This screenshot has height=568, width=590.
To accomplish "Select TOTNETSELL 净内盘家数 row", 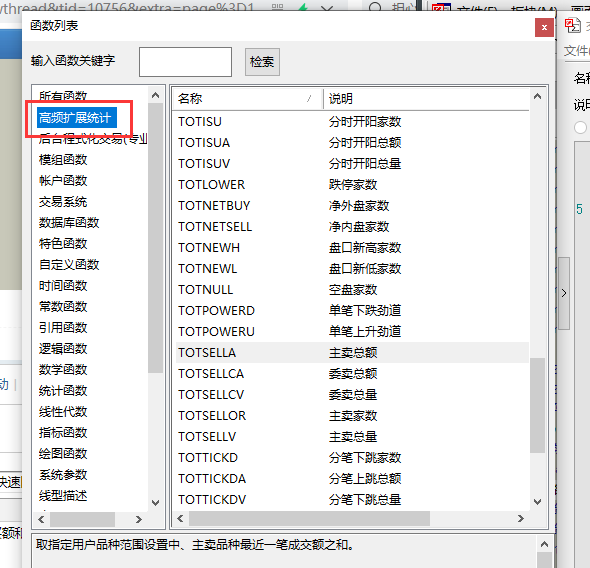I will click(x=352, y=227).
